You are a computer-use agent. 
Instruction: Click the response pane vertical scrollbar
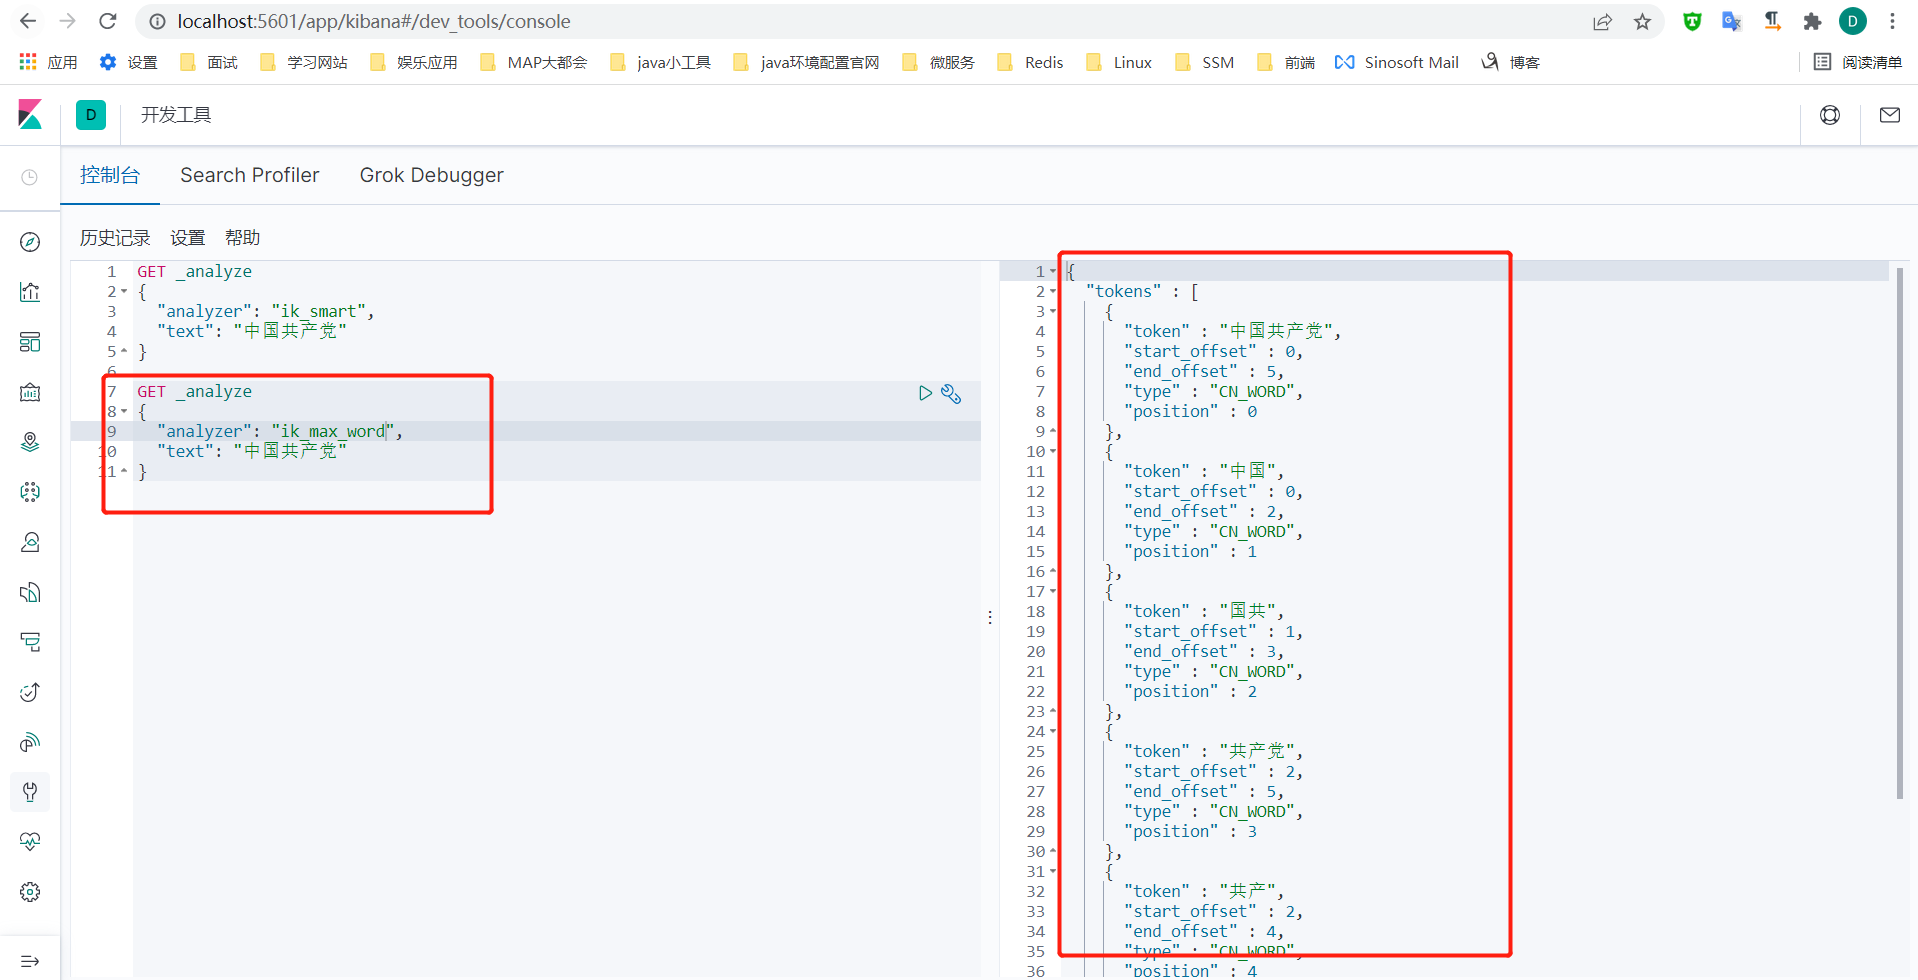[1900, 533]
